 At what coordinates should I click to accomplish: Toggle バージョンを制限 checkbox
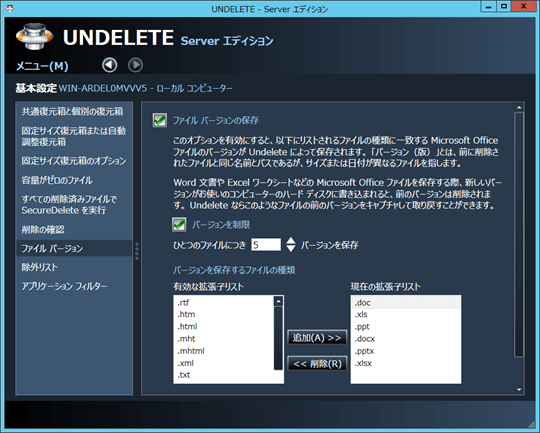pyautogui.click(x=179, y=225)
